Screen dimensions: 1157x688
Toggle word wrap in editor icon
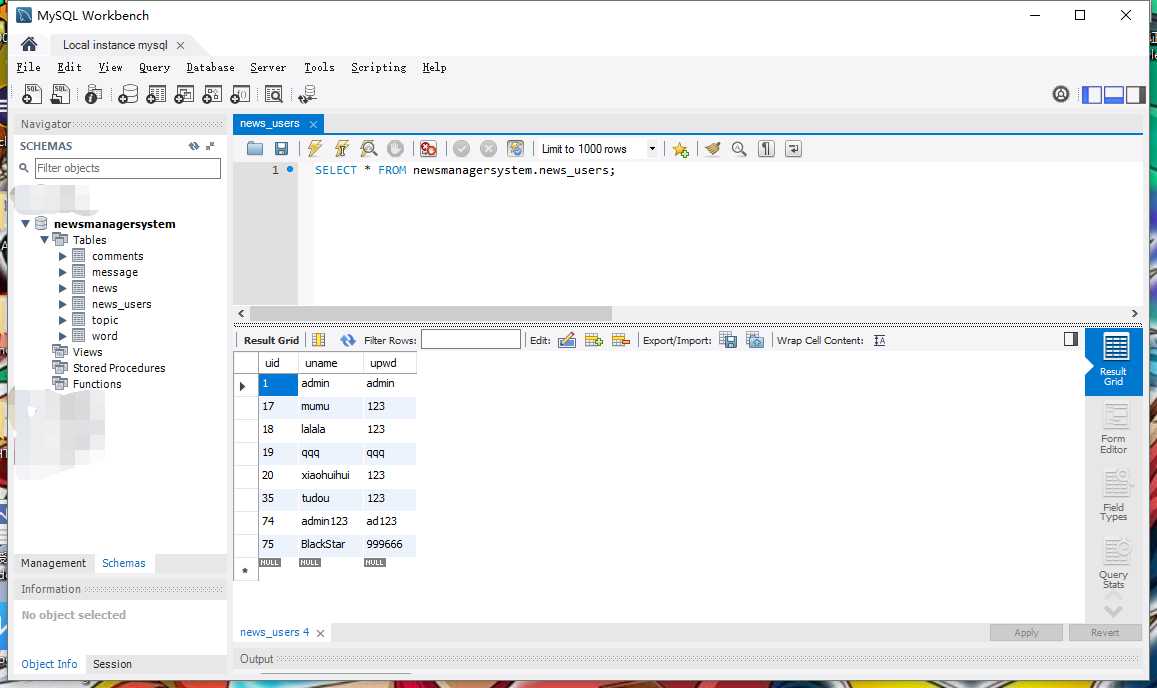(x=793, y=149)
